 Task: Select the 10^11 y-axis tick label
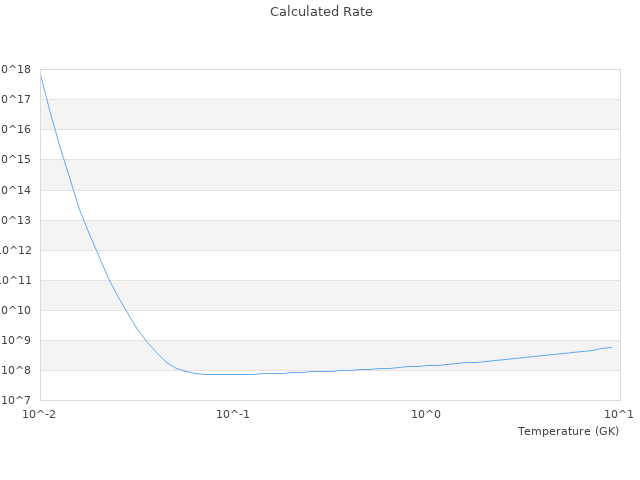[x=17, y=280]
